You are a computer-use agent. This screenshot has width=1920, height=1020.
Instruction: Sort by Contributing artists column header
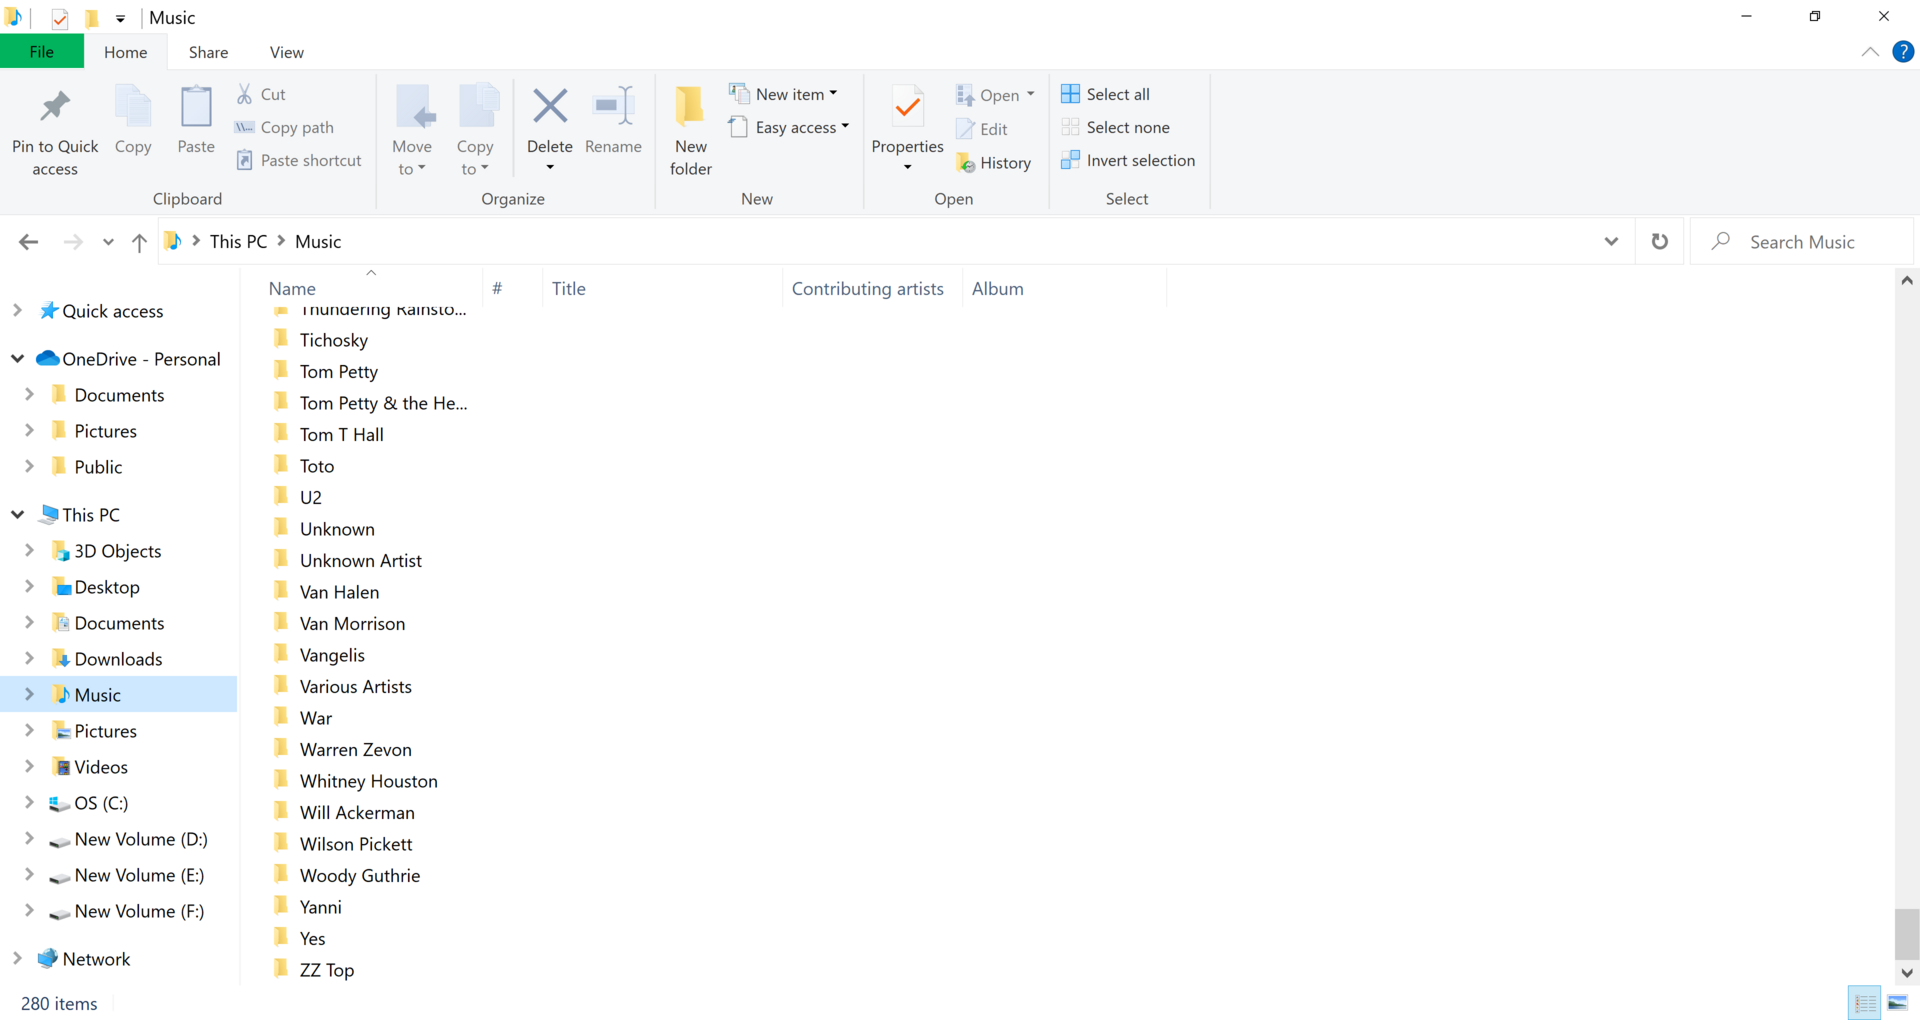point(868,289)
